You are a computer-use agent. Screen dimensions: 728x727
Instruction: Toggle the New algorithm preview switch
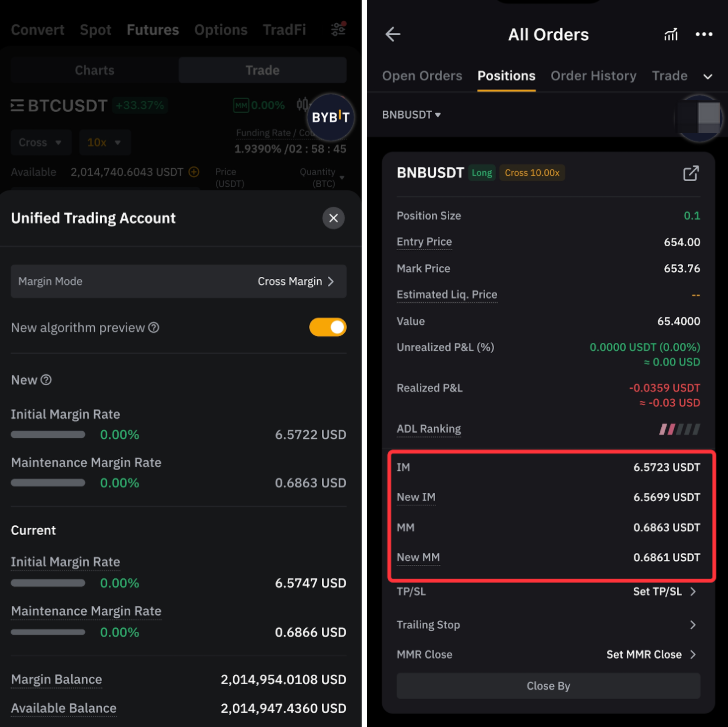tap(327, 327)
